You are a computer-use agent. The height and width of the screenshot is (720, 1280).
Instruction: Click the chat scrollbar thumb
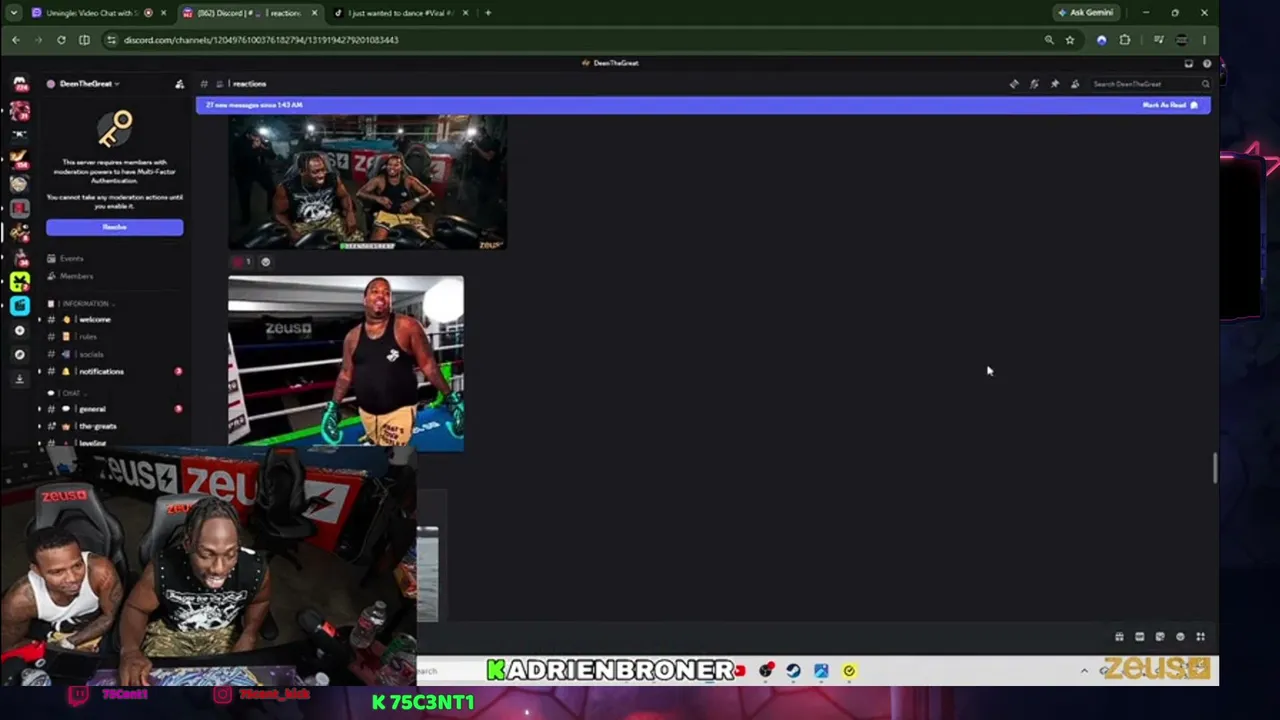tap(1215, 468)
